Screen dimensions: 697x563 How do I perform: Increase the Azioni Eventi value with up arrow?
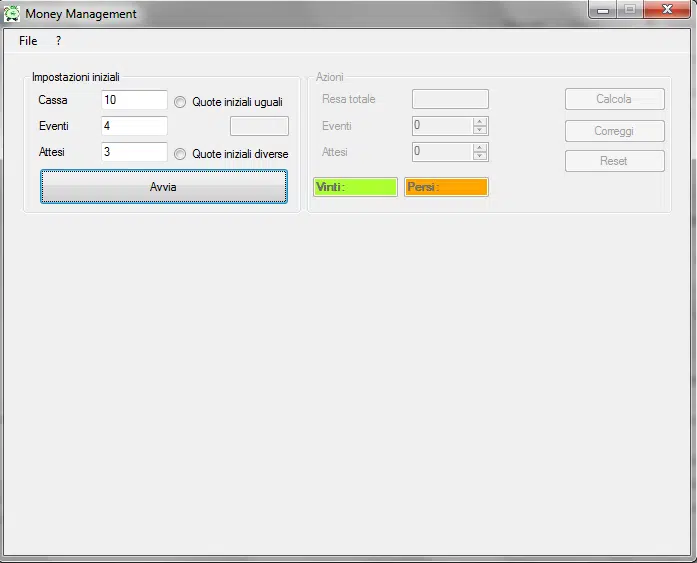click(480, 122)
